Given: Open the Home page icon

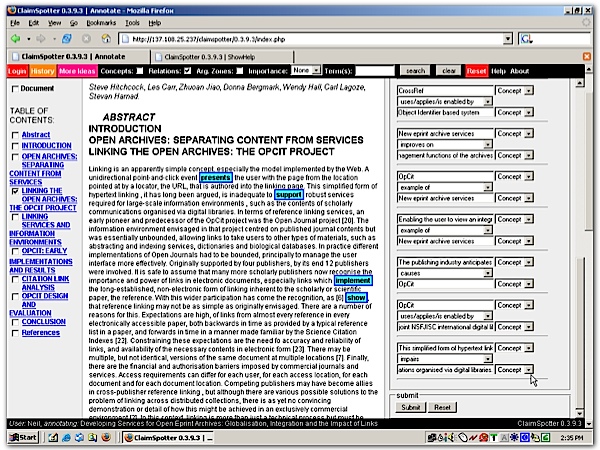Looking at the screenshot, I should coord(106,39).
